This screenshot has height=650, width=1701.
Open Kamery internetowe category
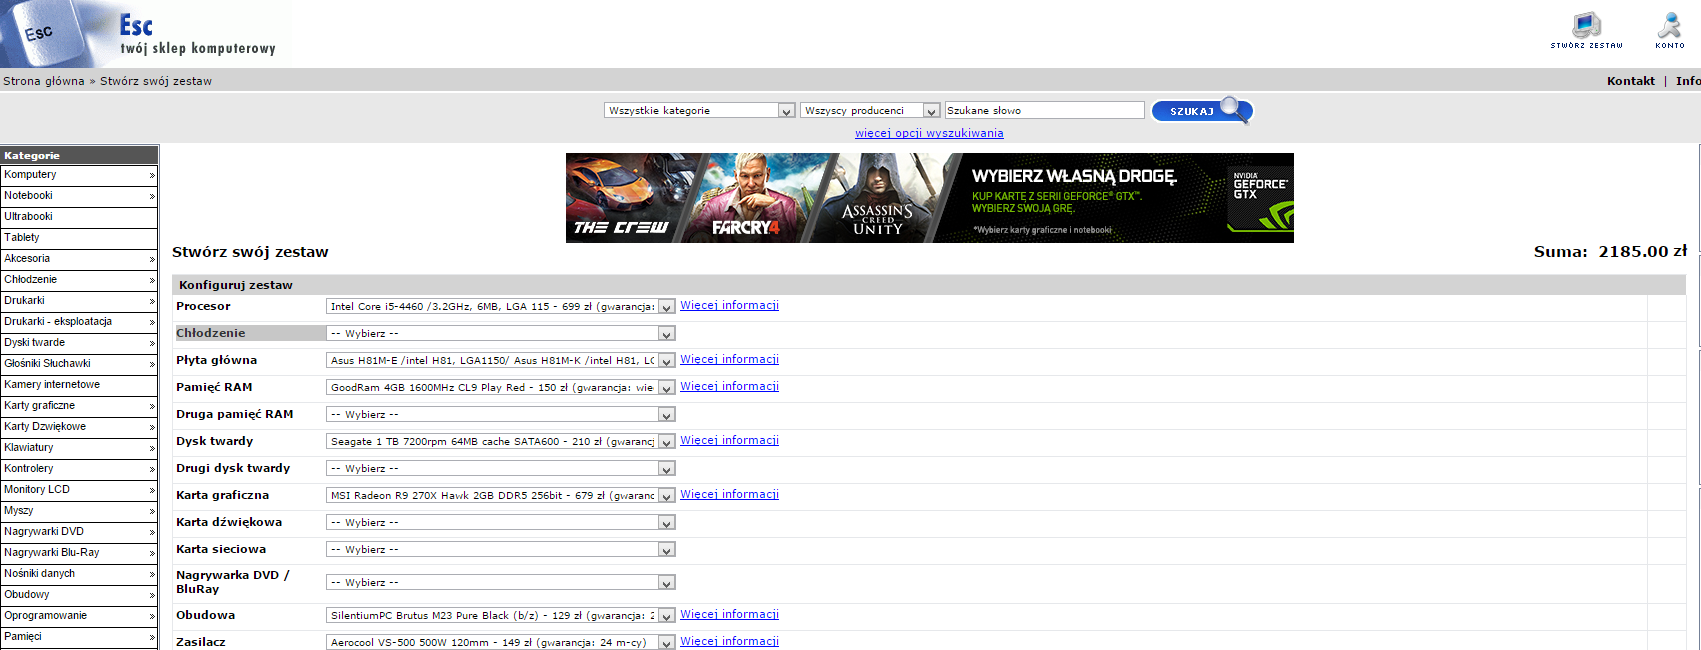pyautogui.click(x=79, y=385)
